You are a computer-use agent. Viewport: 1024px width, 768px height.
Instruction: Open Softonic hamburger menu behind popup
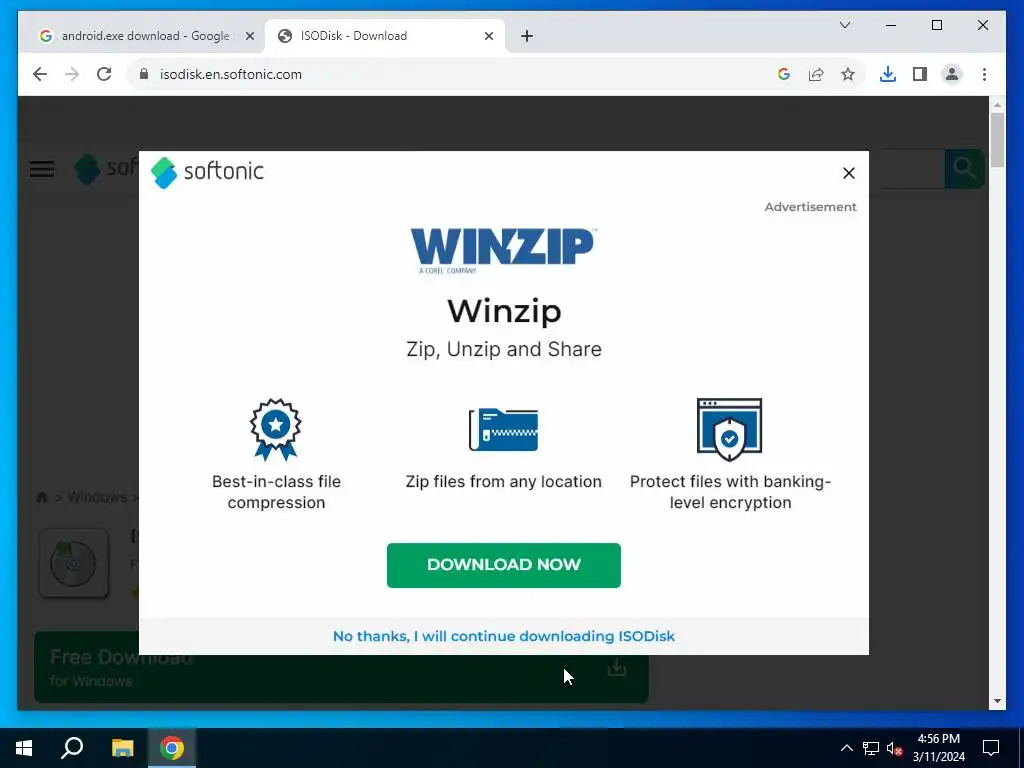[x=42, y=169]
